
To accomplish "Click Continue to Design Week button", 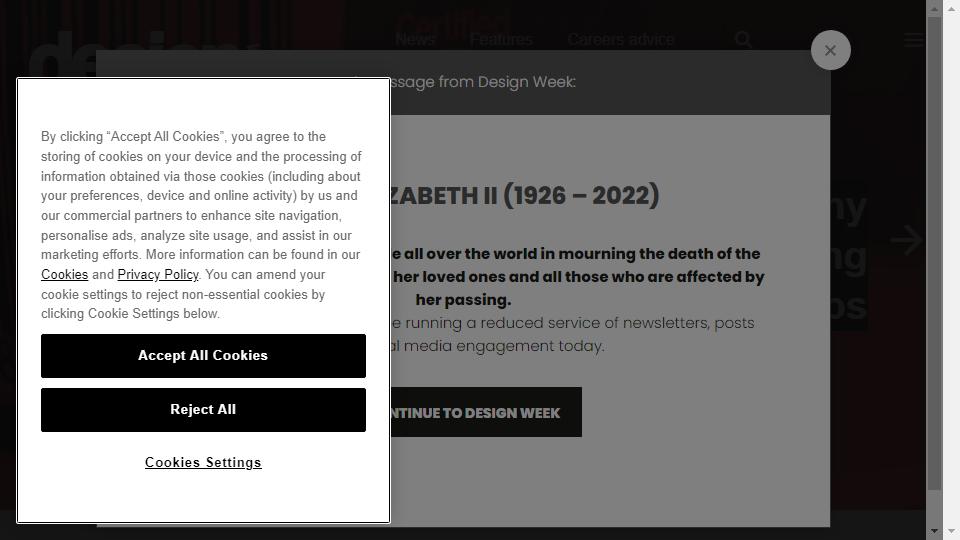I will [486, 412].
